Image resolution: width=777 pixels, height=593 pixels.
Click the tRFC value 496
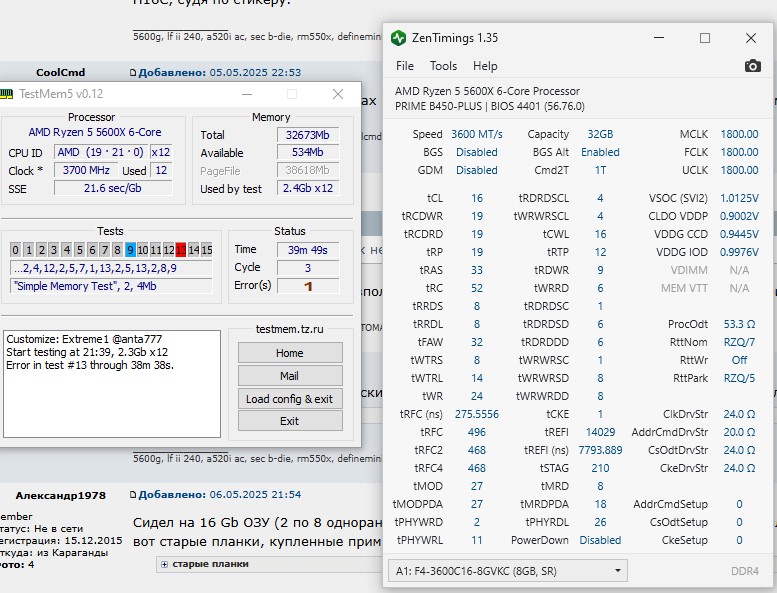coord(477,432)
